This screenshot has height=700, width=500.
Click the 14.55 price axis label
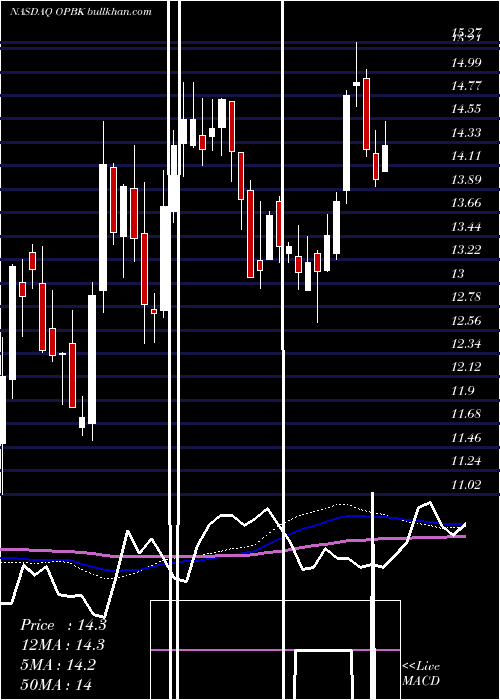(466, 109)
